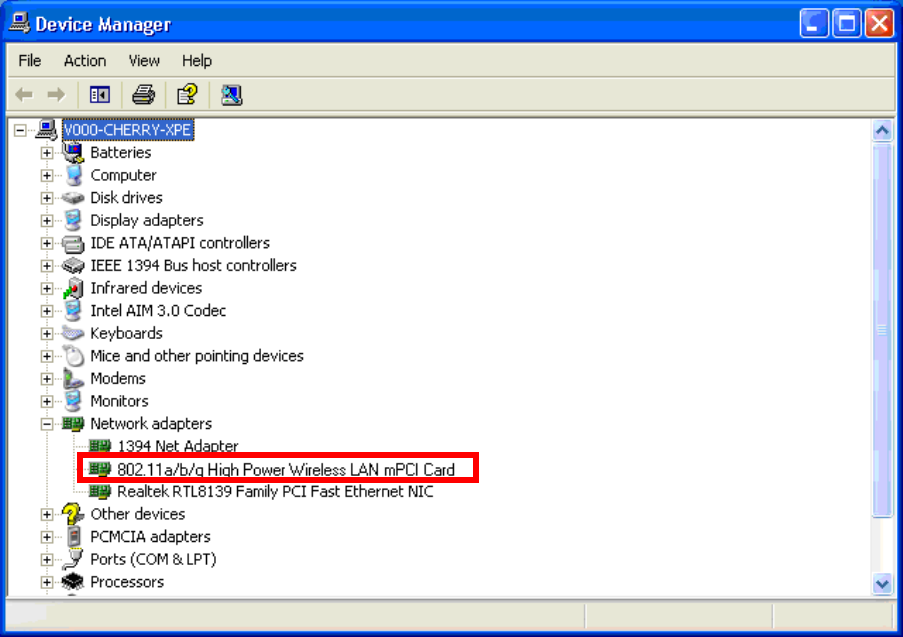Click the Print toolbar icon
Image resolution: width=903 pixels, height=637 pixels.
[x=143, y=94]
